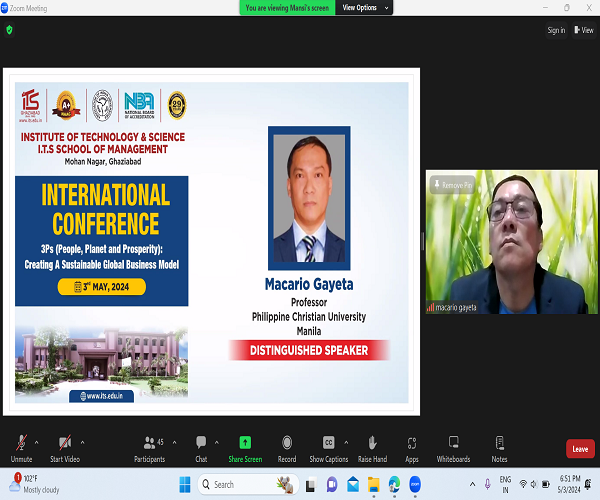Leave the meeting
Viewport: 600px width, 500px height.
pos(580,449)
